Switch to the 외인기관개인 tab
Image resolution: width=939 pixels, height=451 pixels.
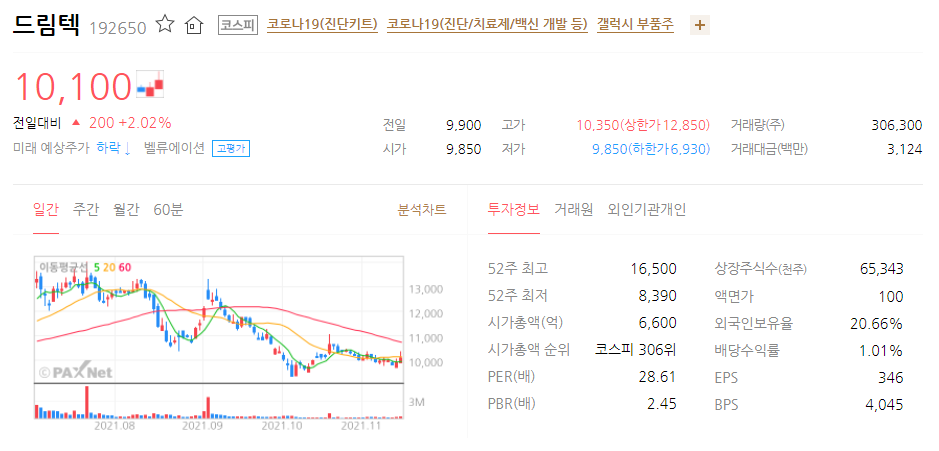(647, 210)
